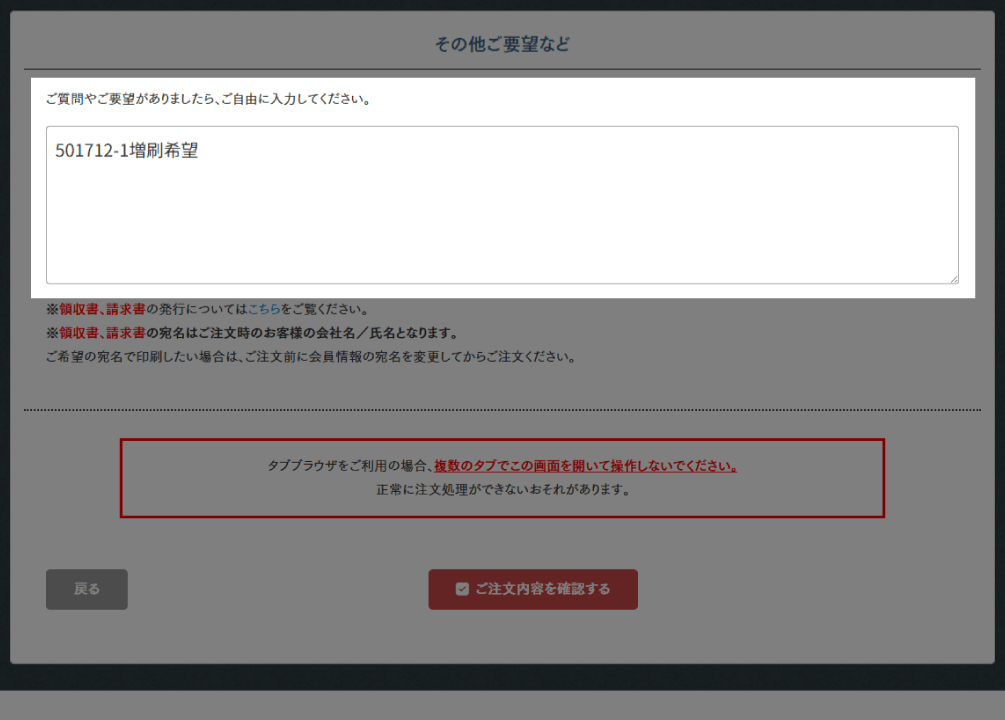Click the resize handle of the request textarea
The image size is (1005, 720).
coord(953,278)
